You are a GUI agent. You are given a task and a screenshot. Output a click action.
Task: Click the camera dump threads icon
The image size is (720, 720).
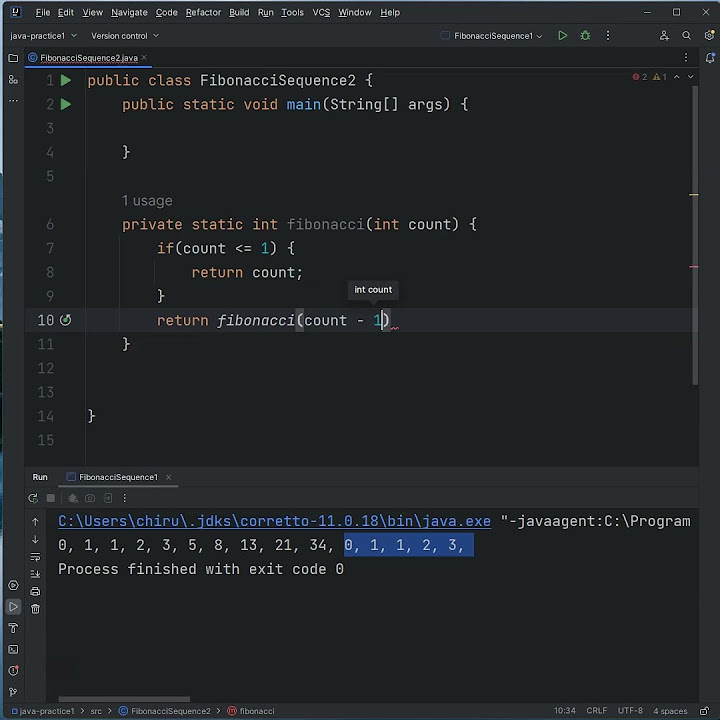coord(90,498)
